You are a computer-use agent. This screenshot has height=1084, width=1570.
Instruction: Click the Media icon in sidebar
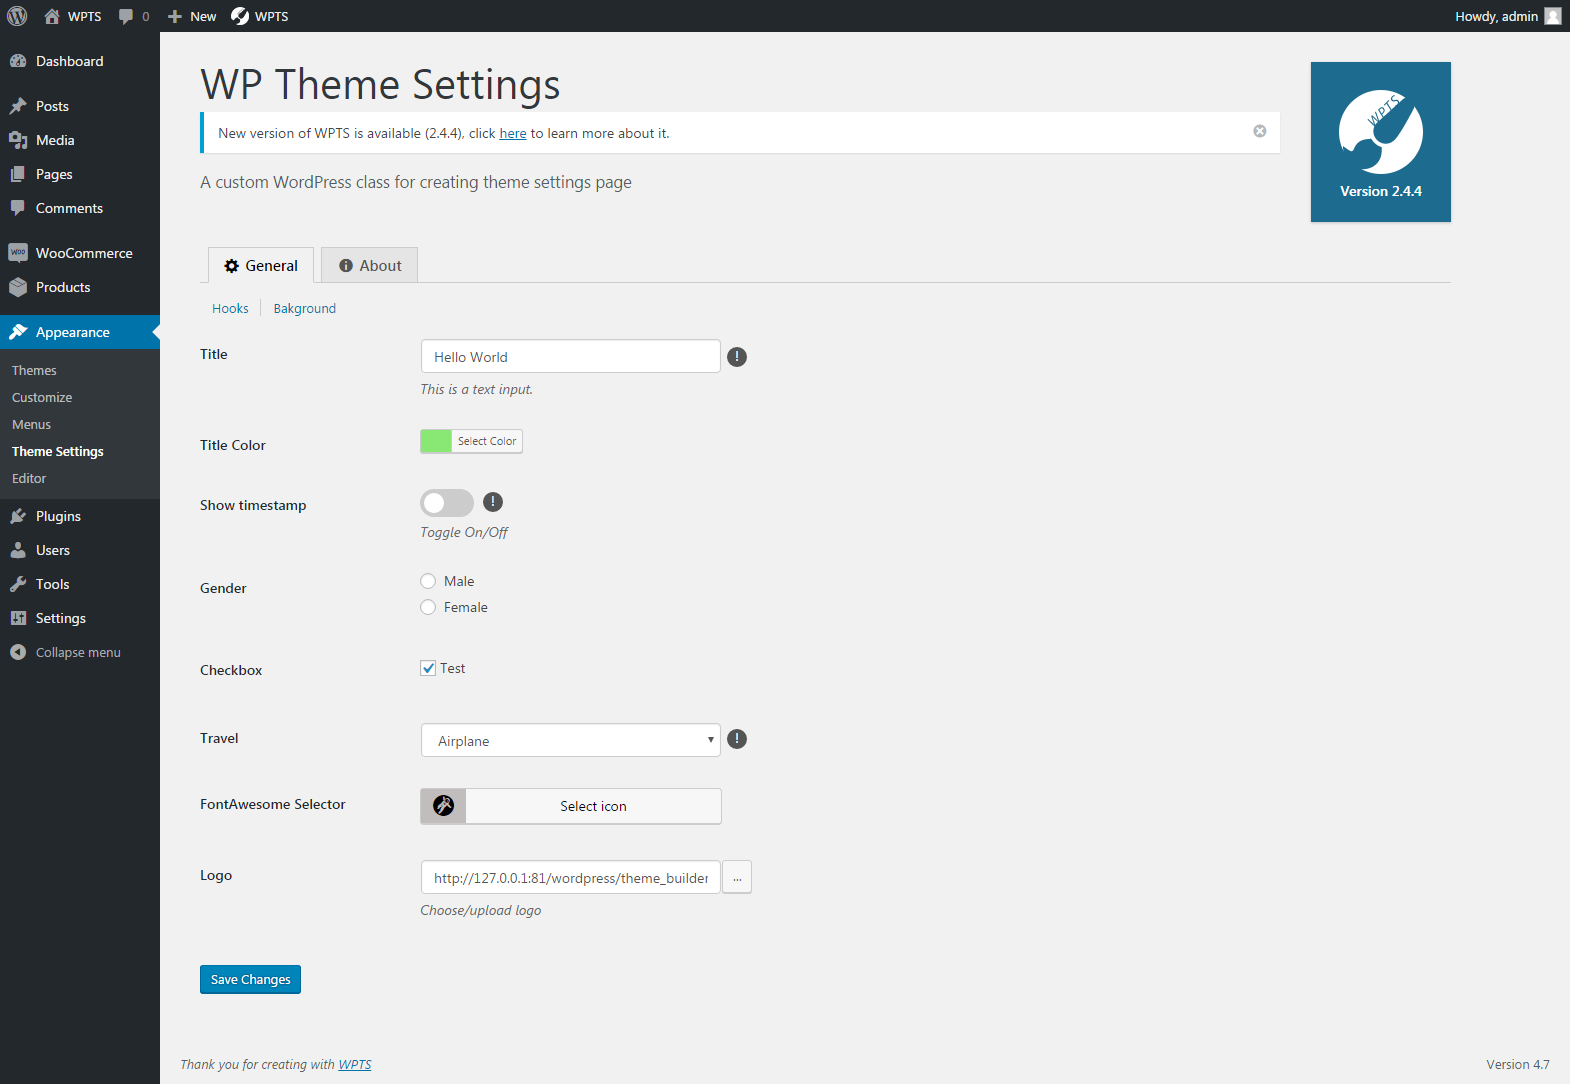18,140
